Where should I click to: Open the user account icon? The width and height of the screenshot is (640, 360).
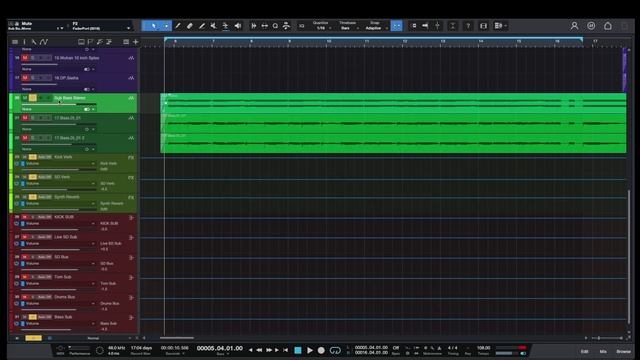coord(574,26)
